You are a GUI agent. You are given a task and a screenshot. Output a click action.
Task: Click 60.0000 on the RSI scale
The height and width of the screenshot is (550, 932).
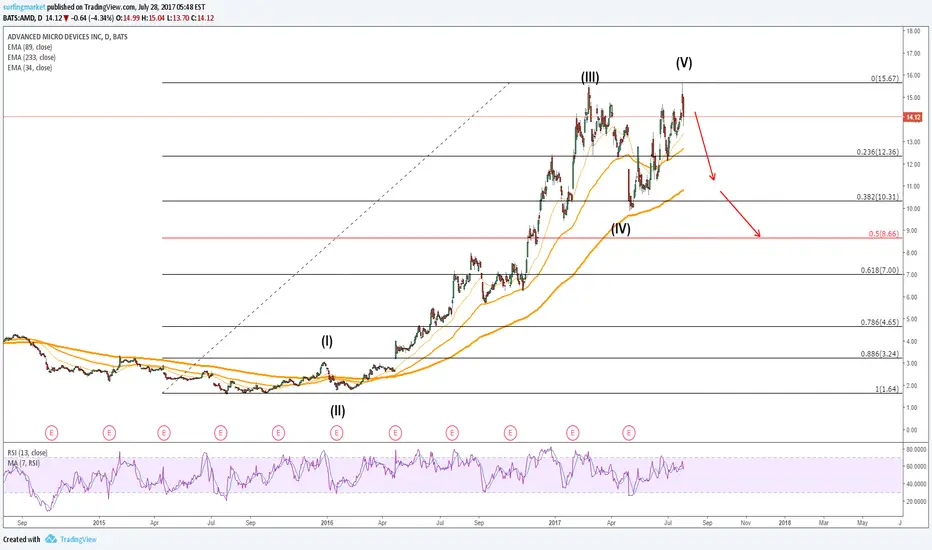[x=916, y=467]
